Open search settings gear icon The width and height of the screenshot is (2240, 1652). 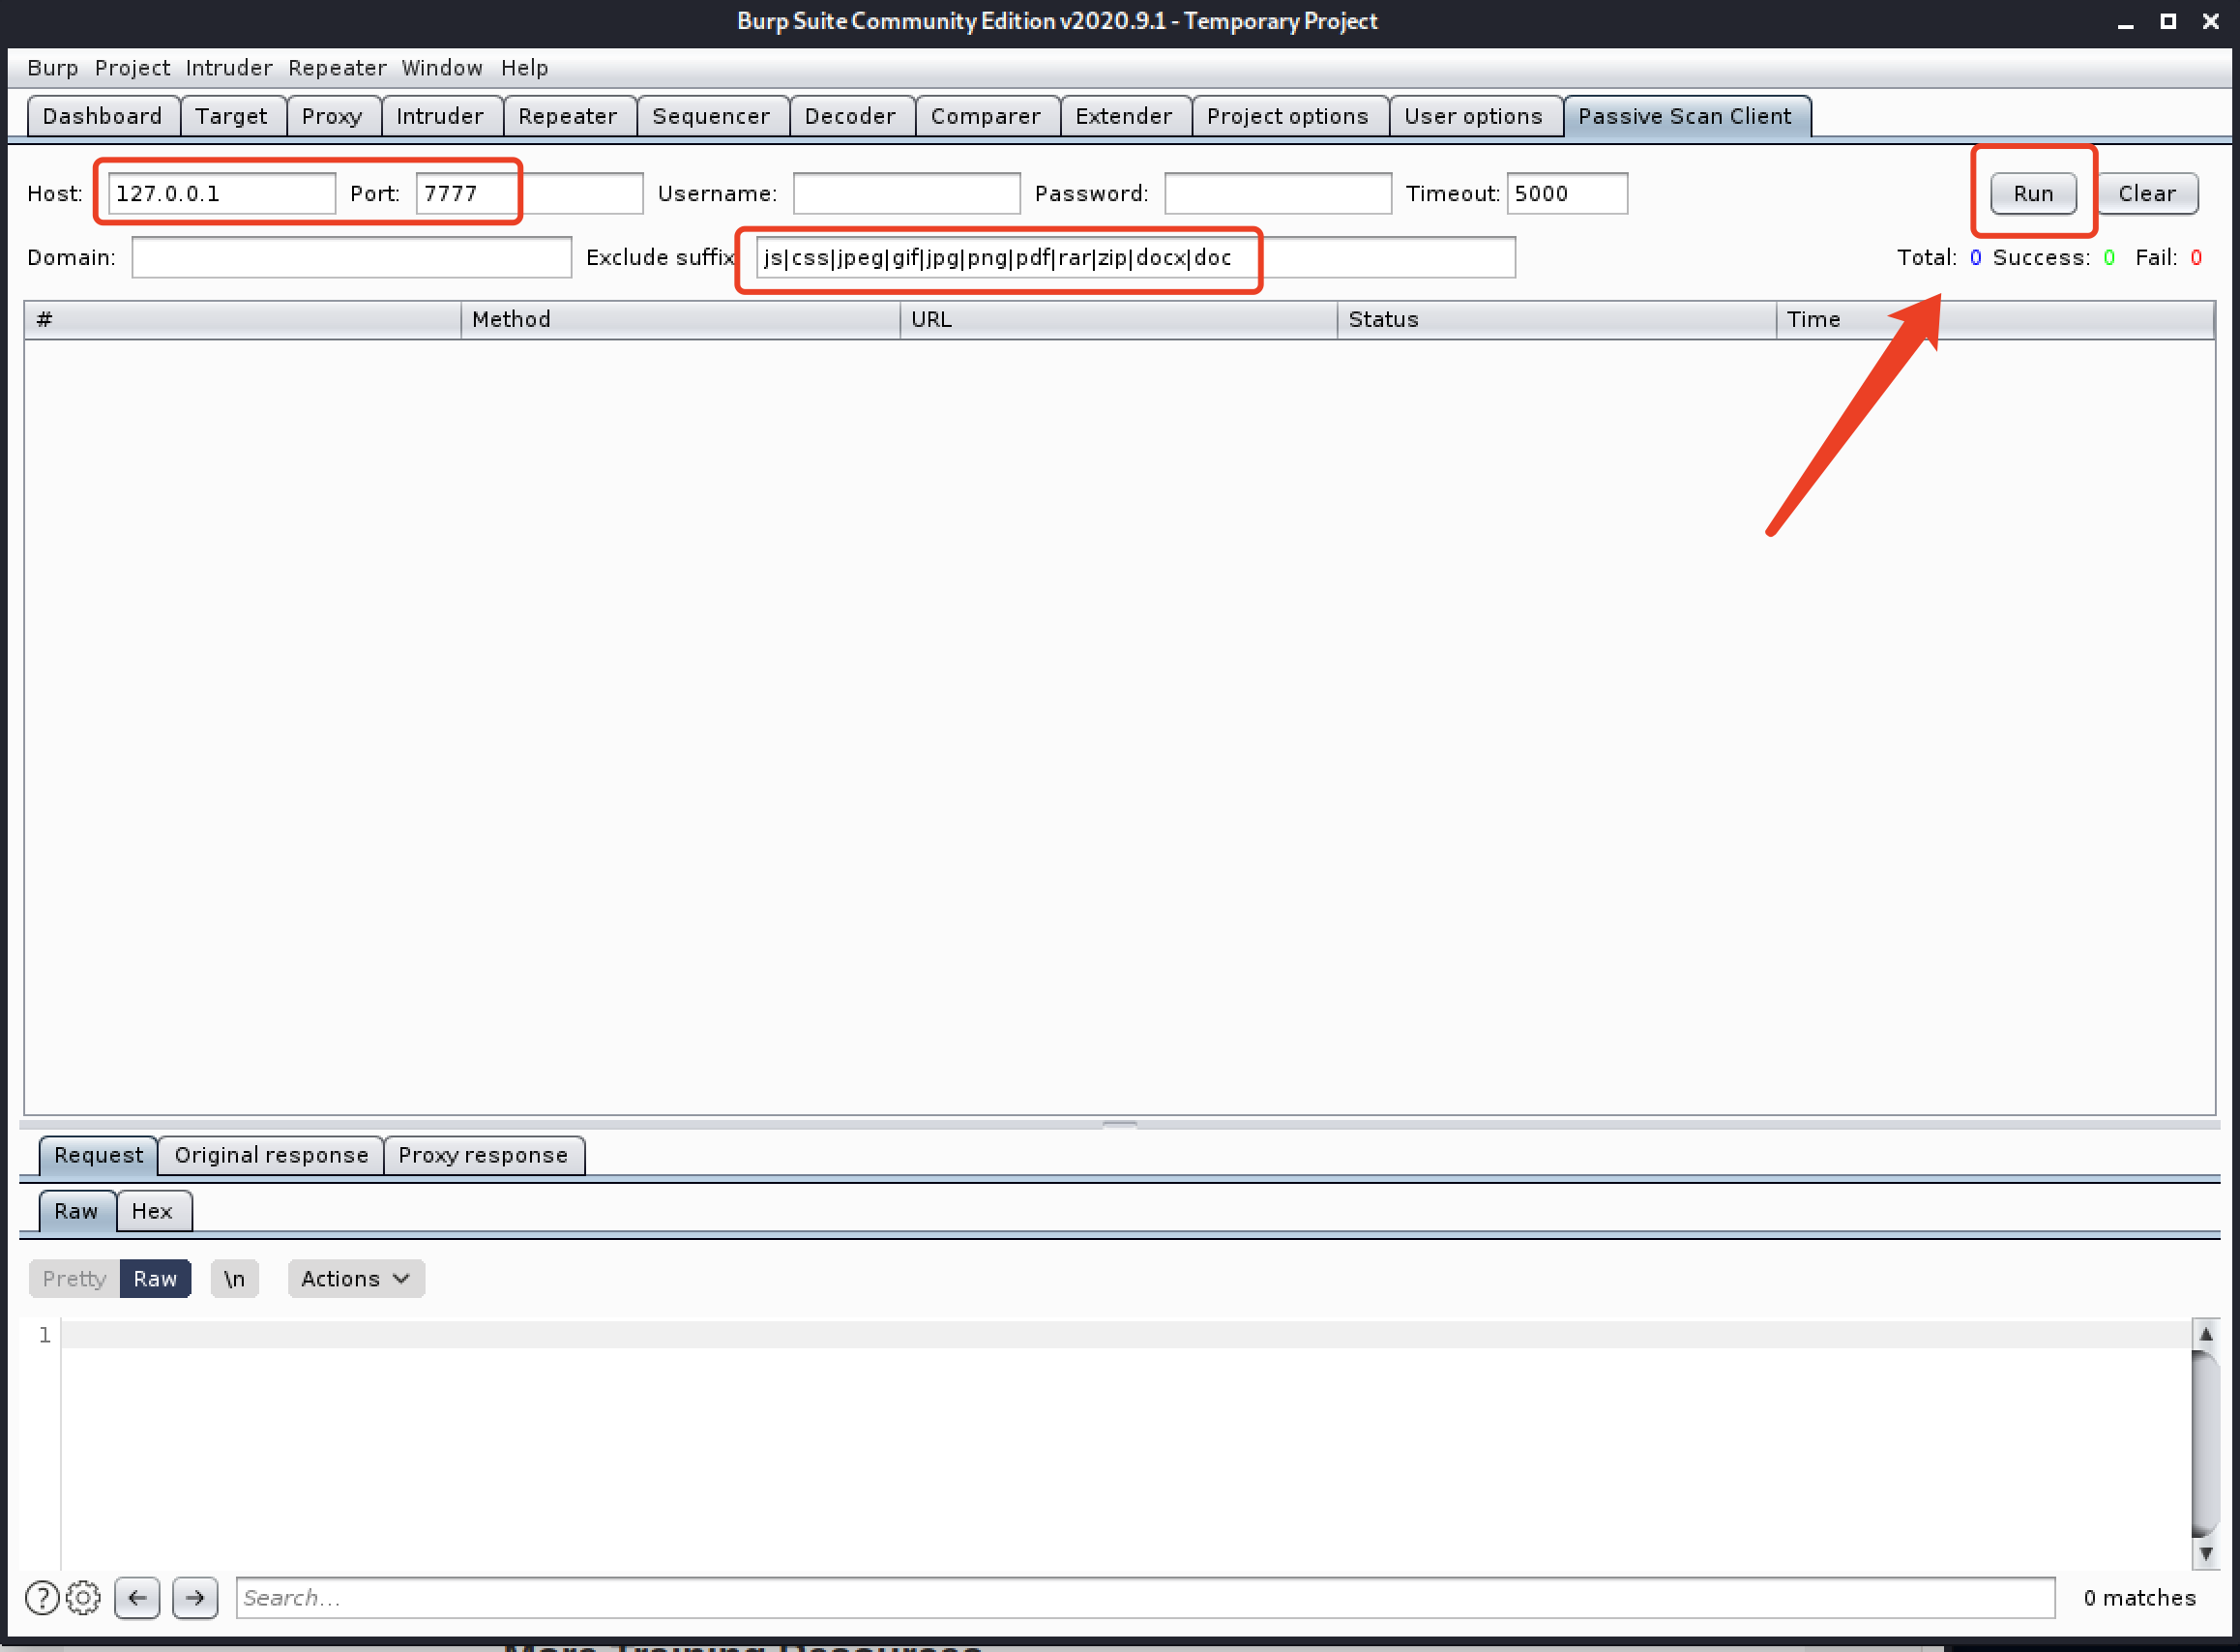[x=83, y=1598]
